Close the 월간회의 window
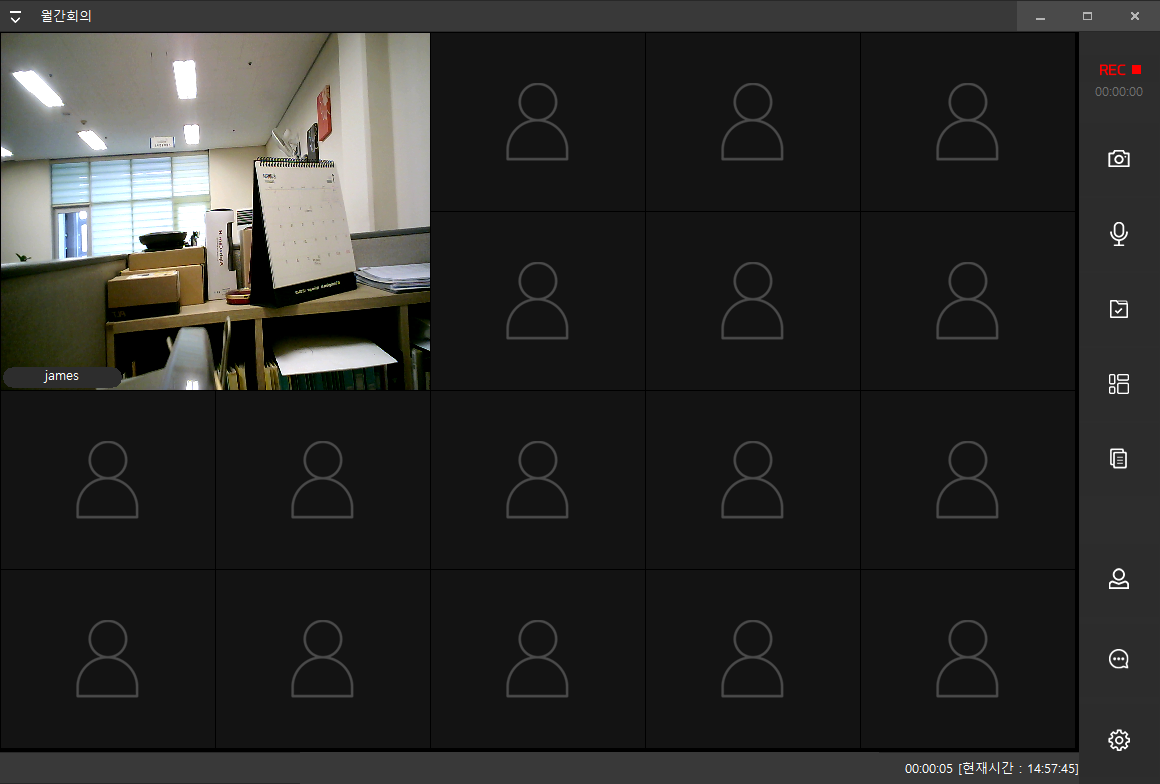1160x784 pixels. pyautogui.click(x=1135, y=16)
